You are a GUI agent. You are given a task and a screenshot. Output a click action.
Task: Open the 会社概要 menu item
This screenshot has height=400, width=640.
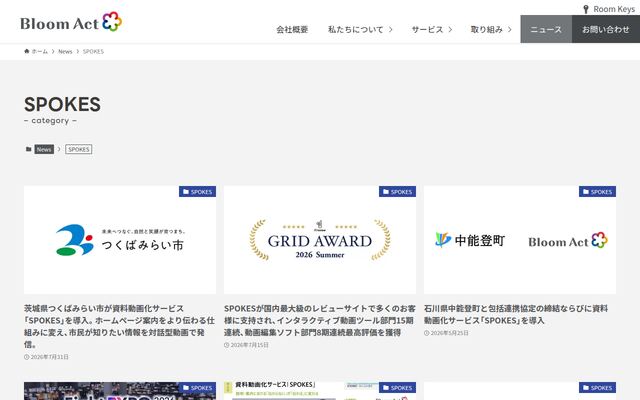pyautogui.click(x=292, y=29)
